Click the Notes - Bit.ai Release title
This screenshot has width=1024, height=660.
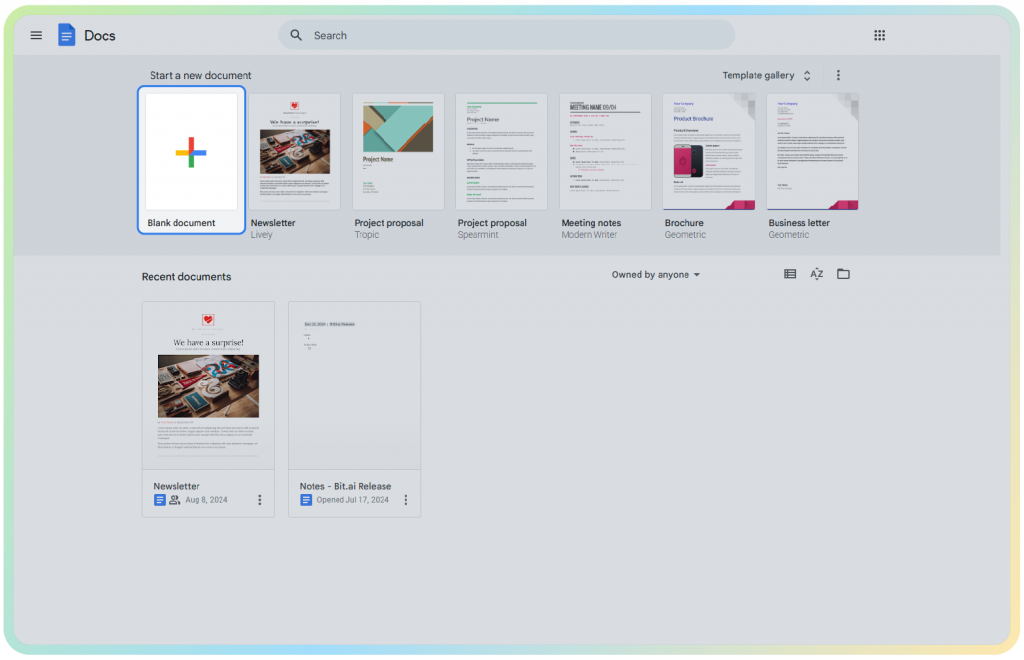345,486
